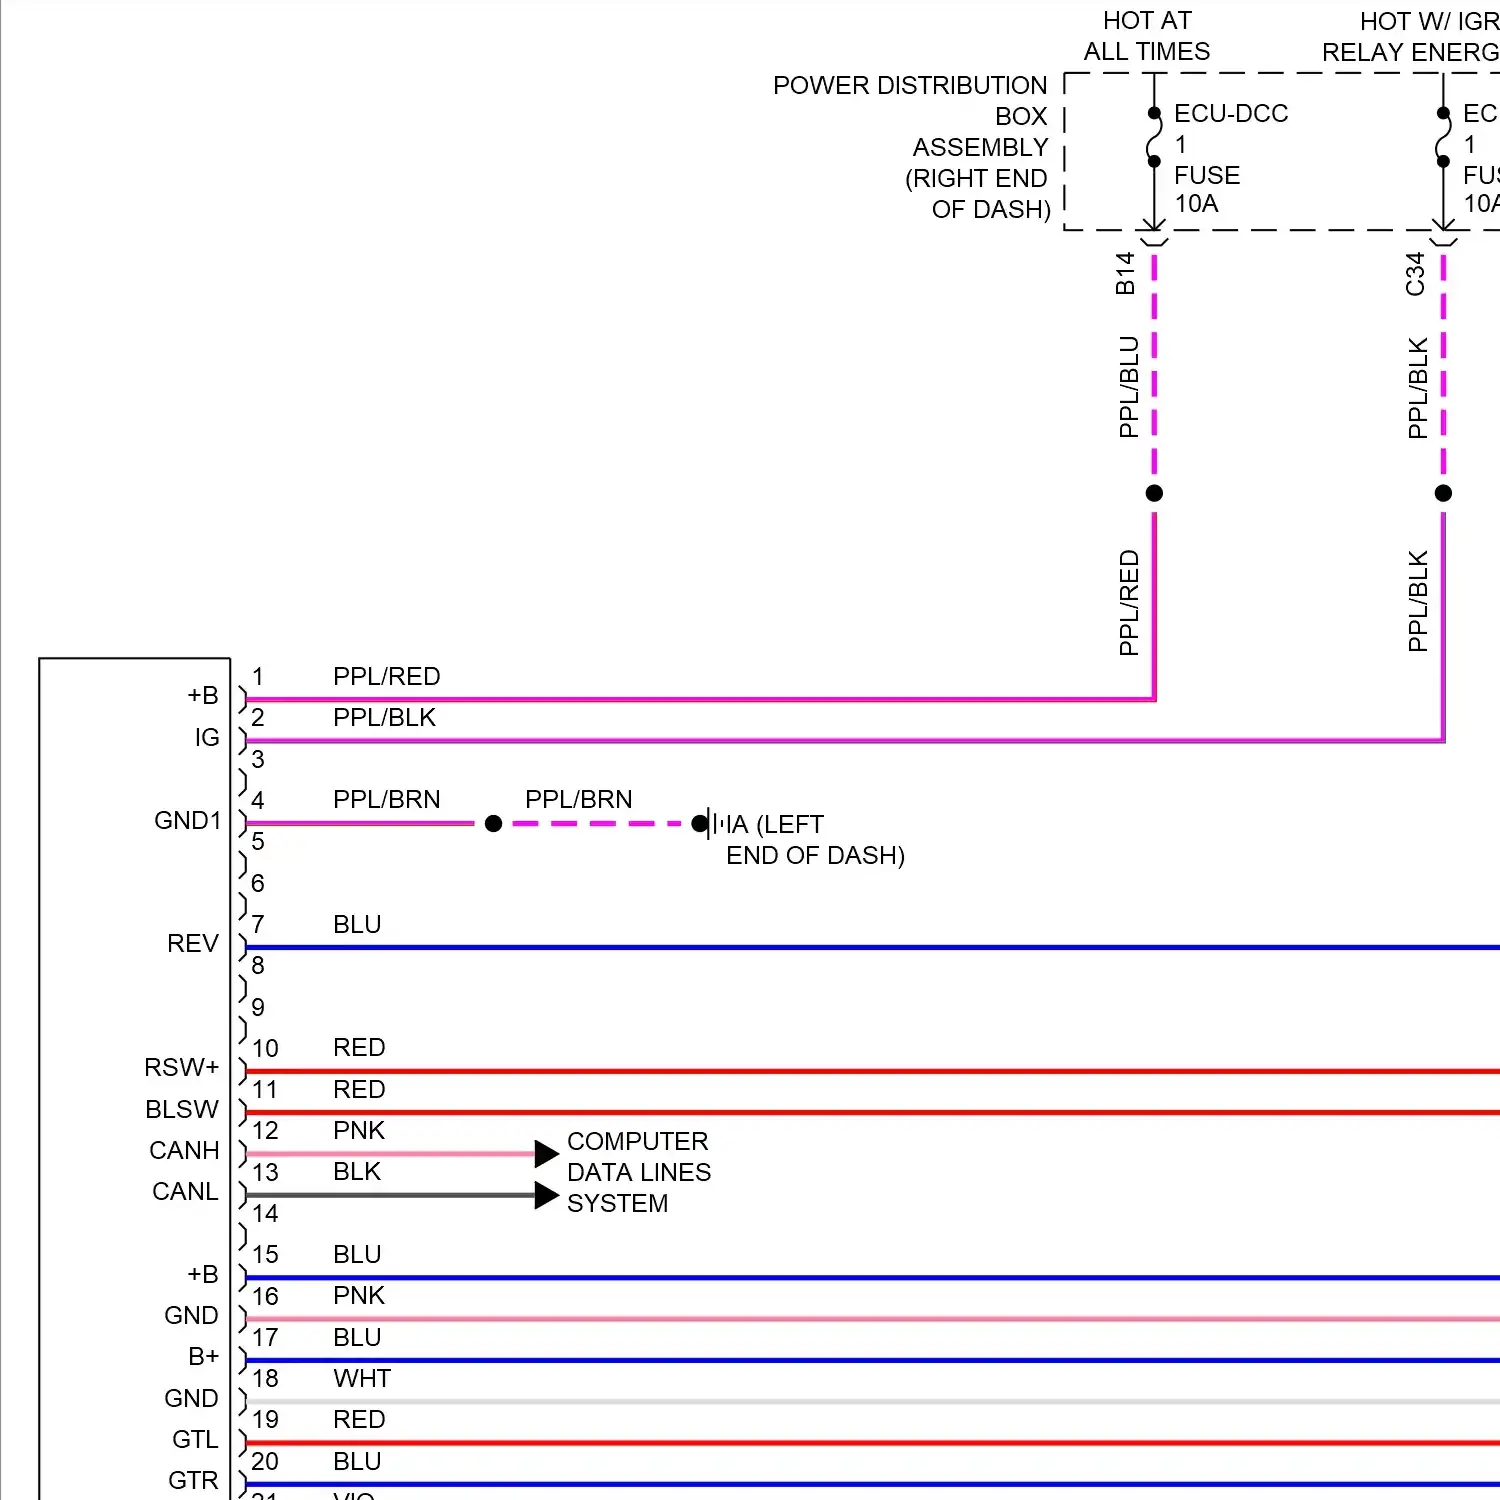Click the "RED" label at pin 10
Viewport: 1500px width, 1500px height.
pyautogui.click(x=359, y=1048)
